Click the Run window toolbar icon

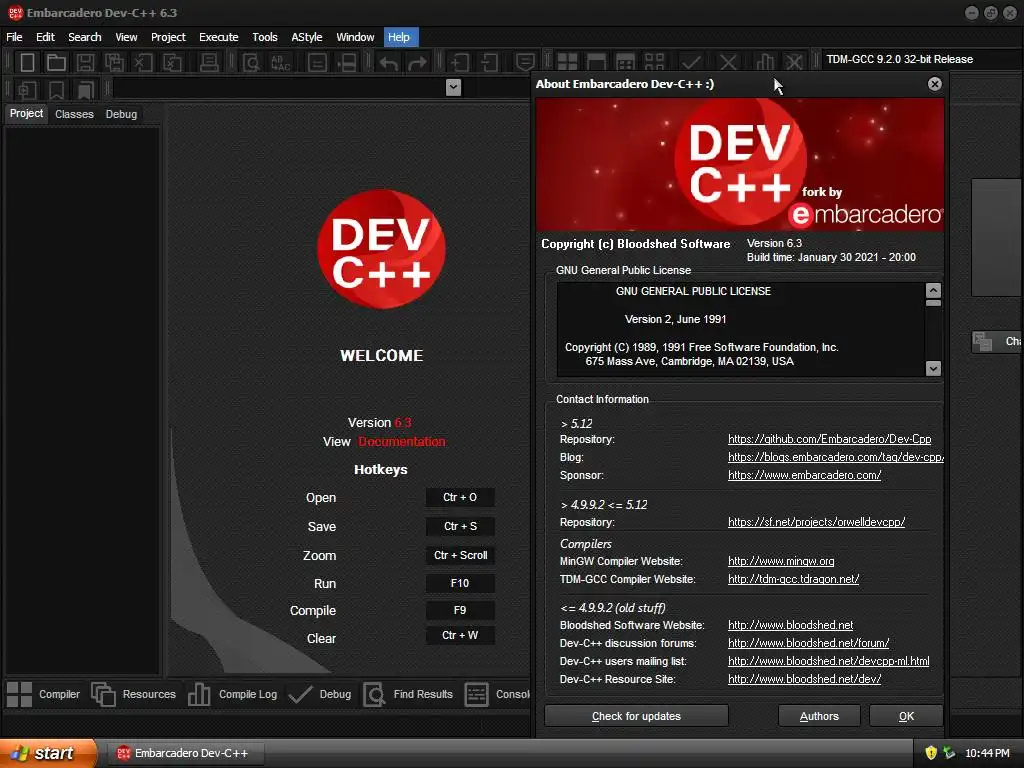[x=596, y=63]
